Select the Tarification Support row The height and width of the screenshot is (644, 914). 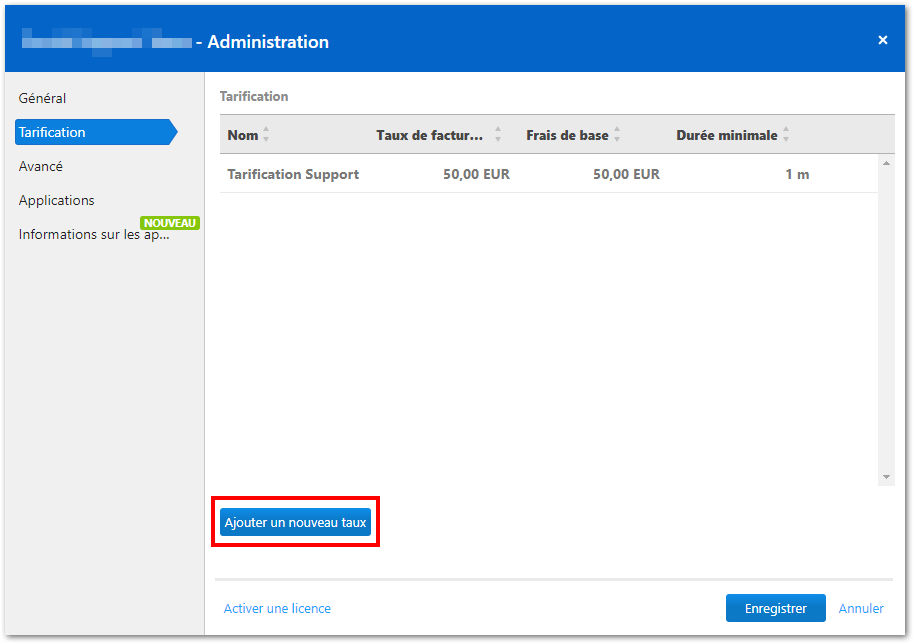[x=549, y=174]
